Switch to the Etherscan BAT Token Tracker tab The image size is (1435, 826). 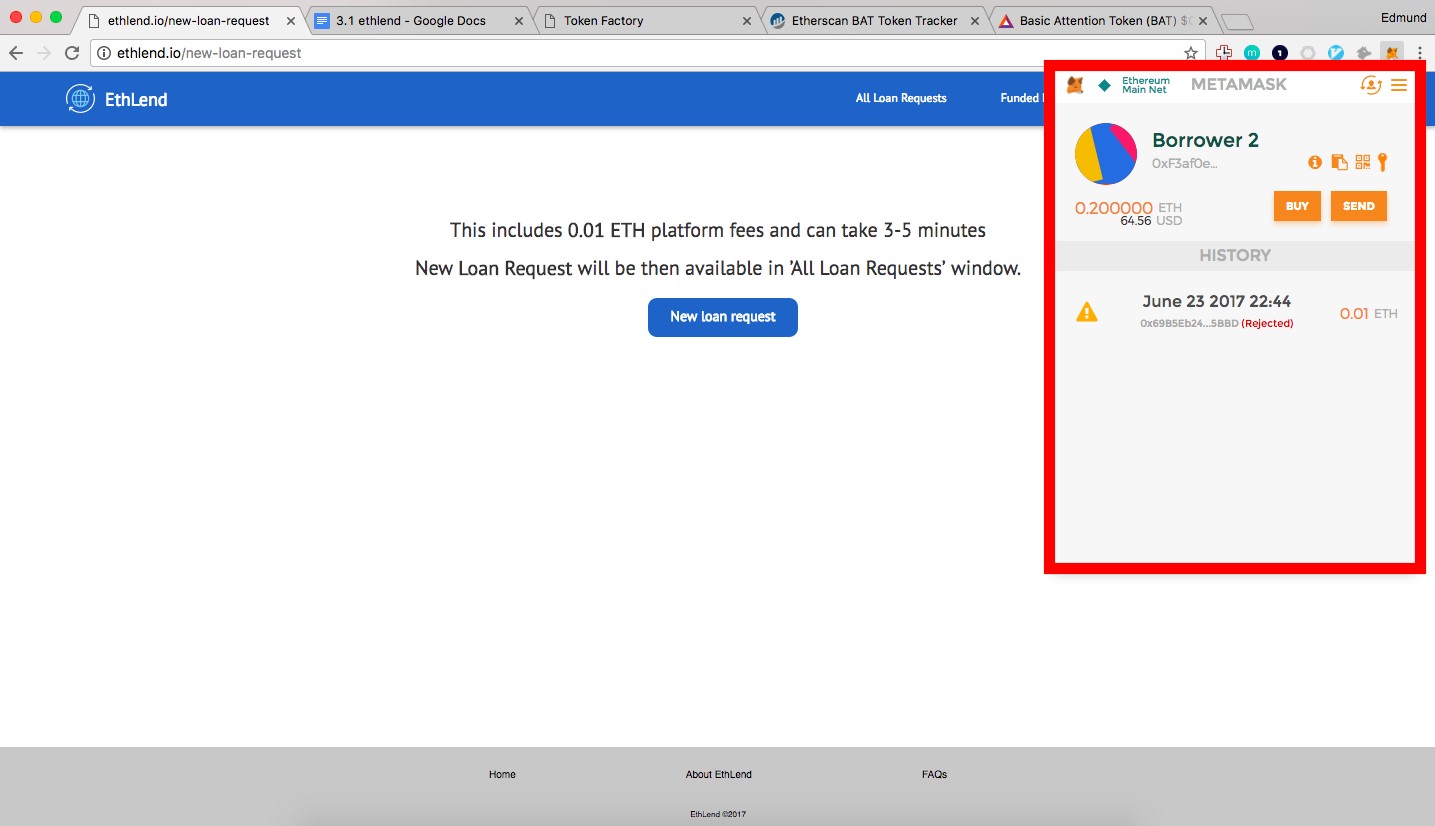[x=874, y=20]
